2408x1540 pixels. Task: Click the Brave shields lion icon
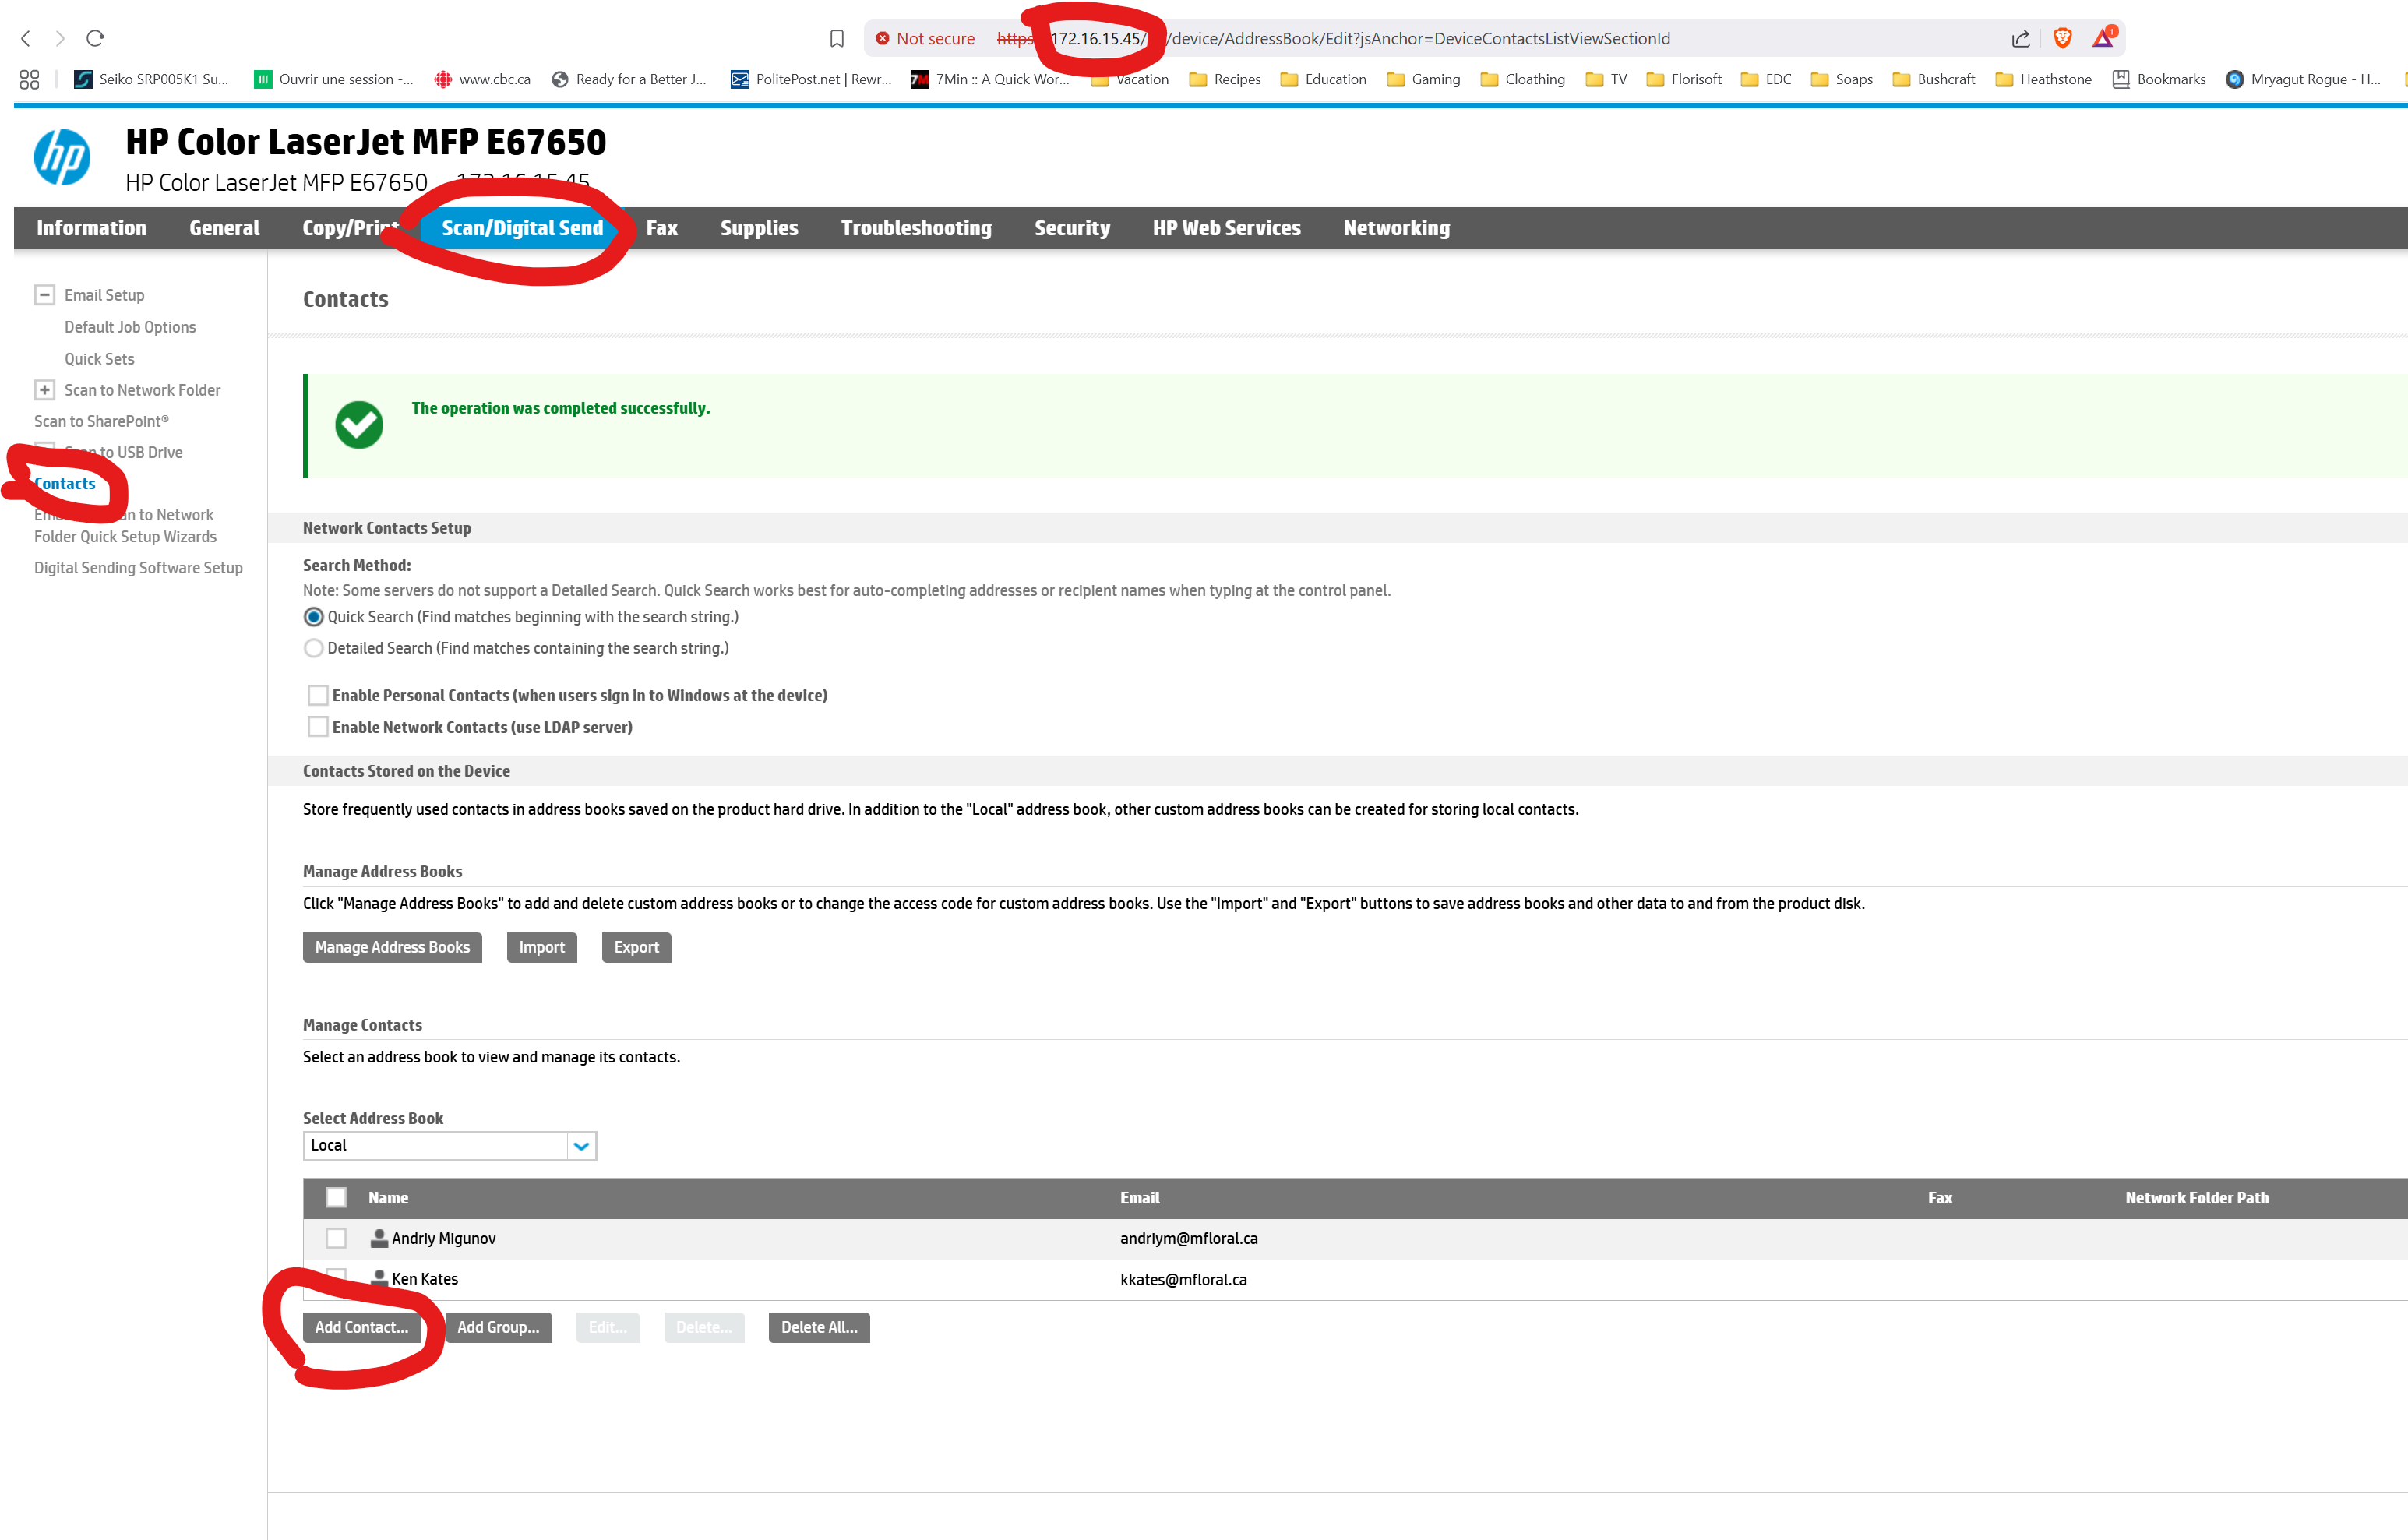click(2062, 38)
